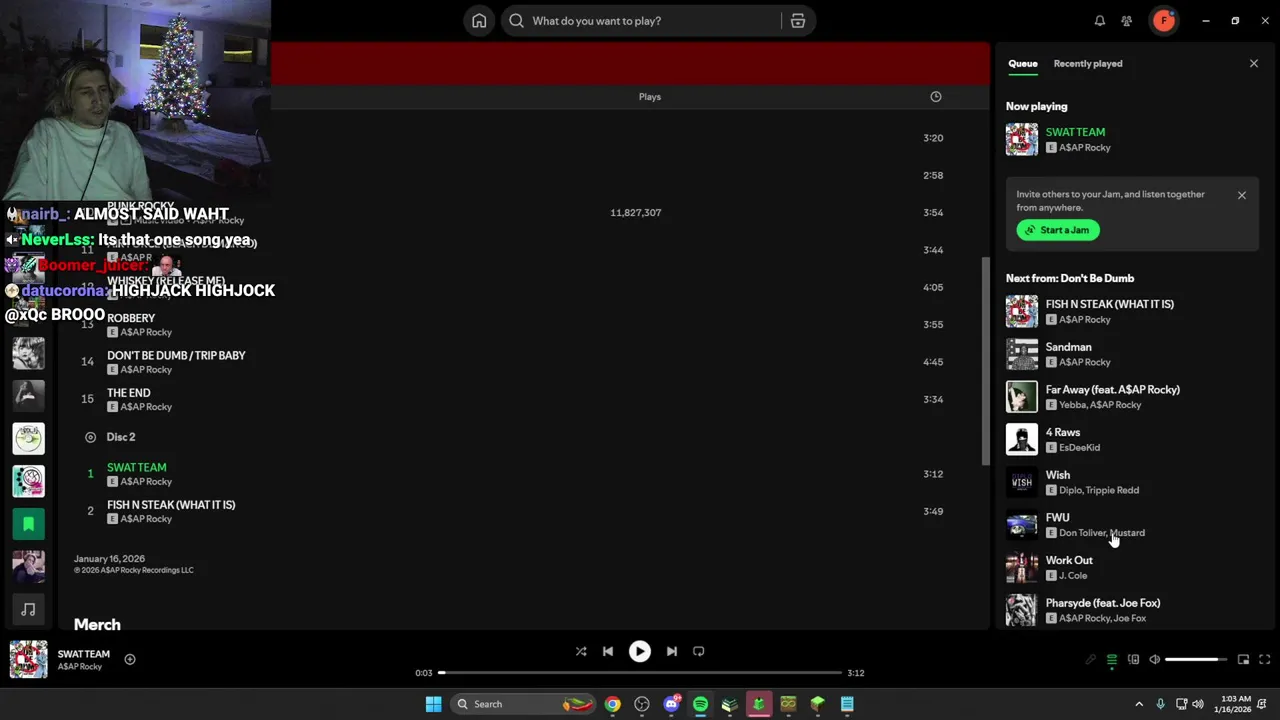The width and height of the screenshot is (1280, 720).
Task: Open the Friend Activity people icon
Action: tap(1127, 21)
